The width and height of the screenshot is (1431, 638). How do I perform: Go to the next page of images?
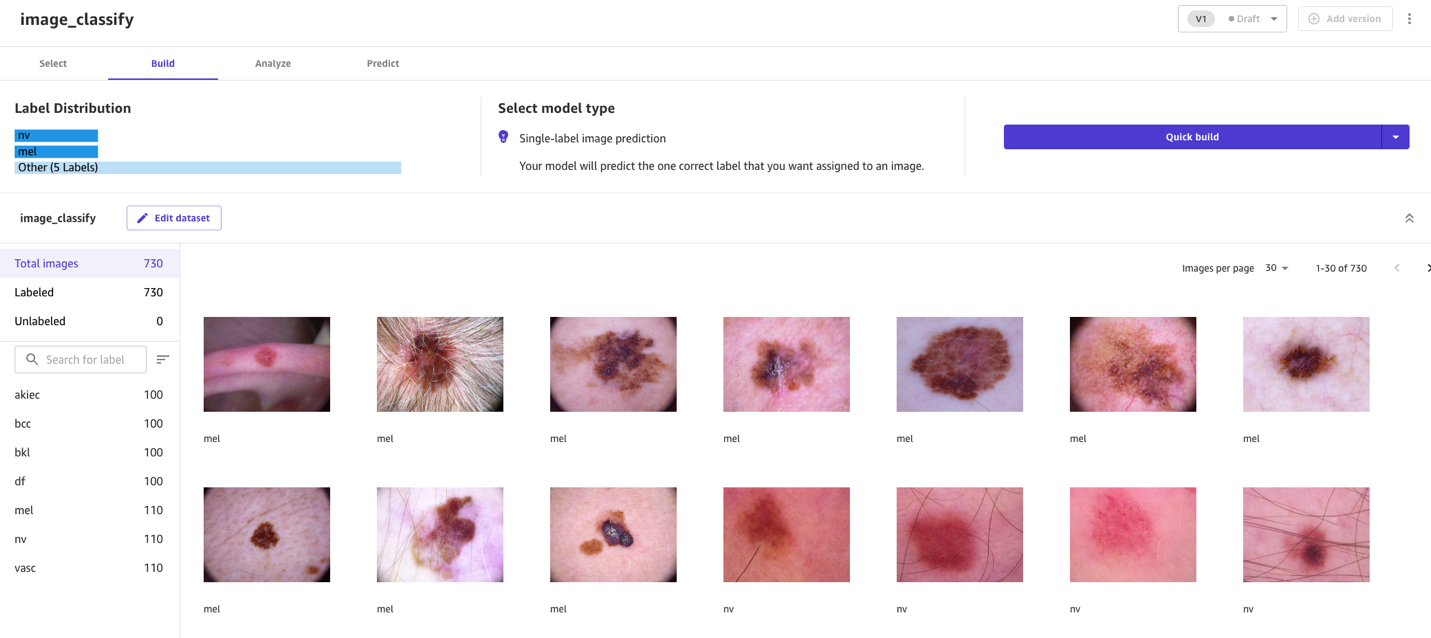(1427, 268)
